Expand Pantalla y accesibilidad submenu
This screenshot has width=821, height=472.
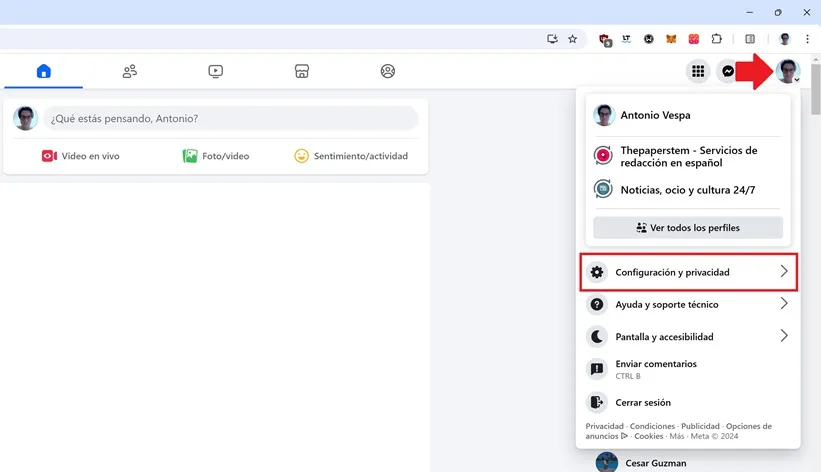[x=688, y=337]
